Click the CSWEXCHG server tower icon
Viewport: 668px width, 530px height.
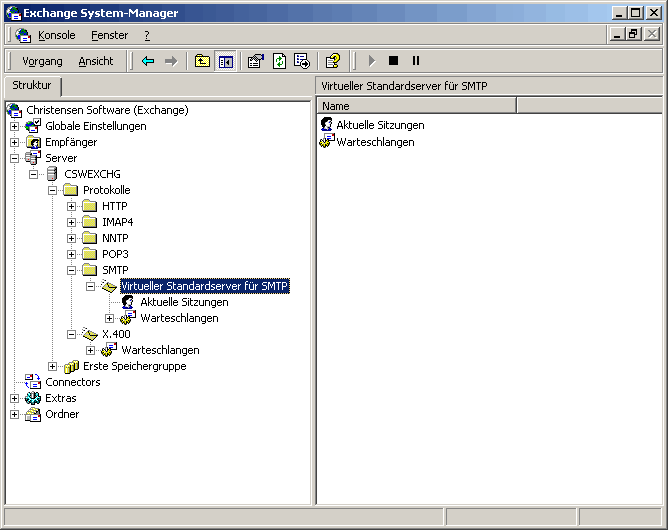(52, 174)
